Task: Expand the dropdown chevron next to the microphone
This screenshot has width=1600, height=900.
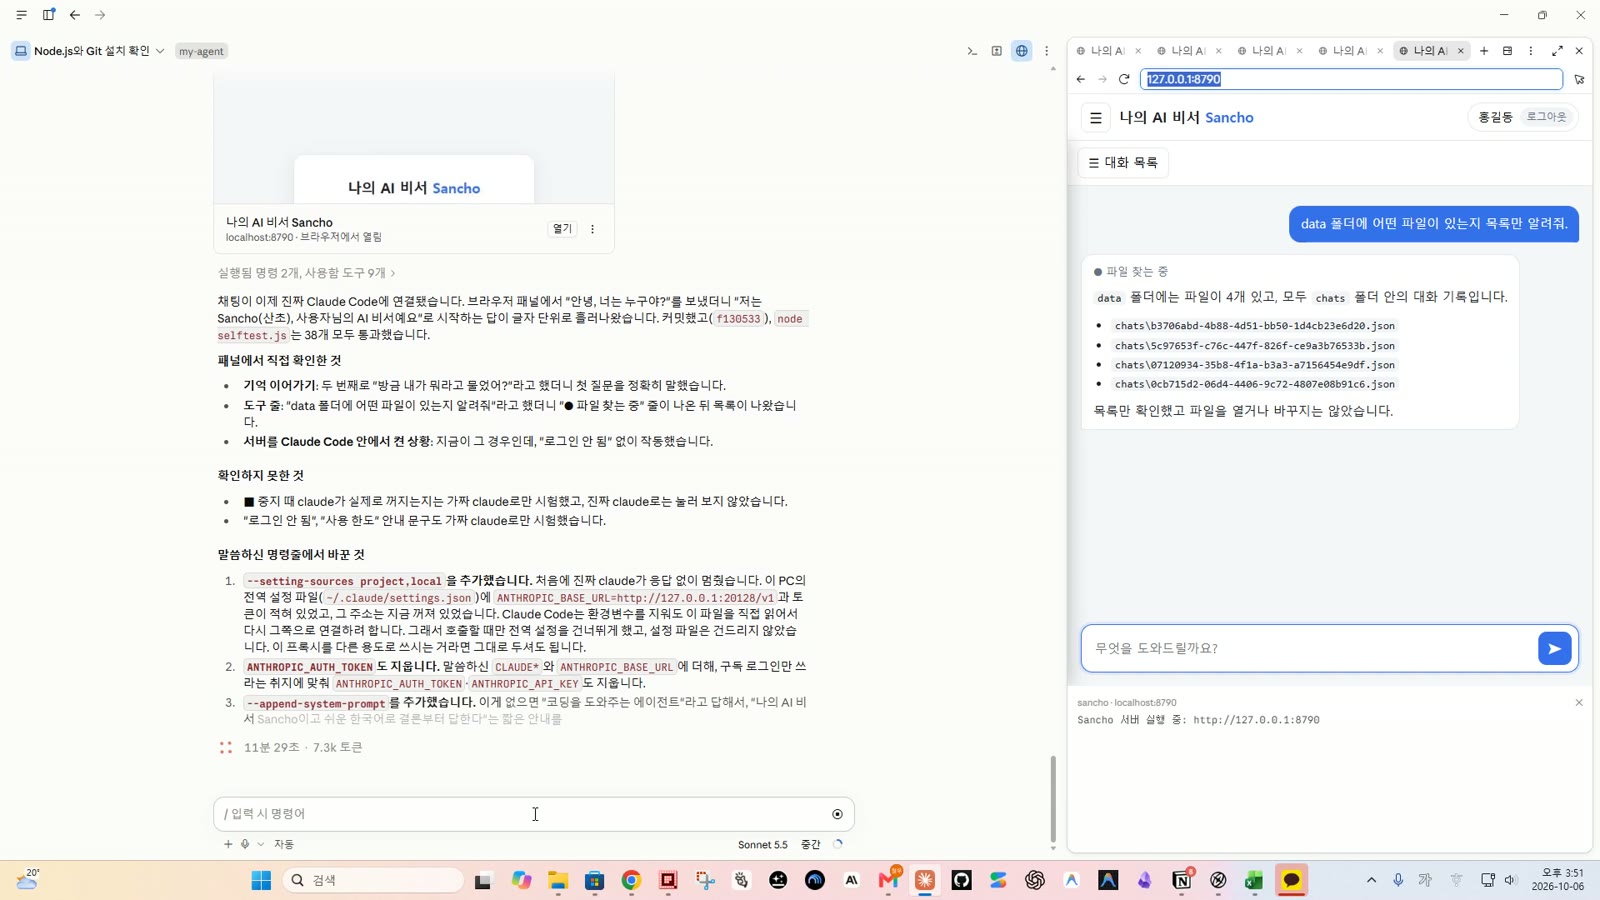Action: [x=261, y=844]
